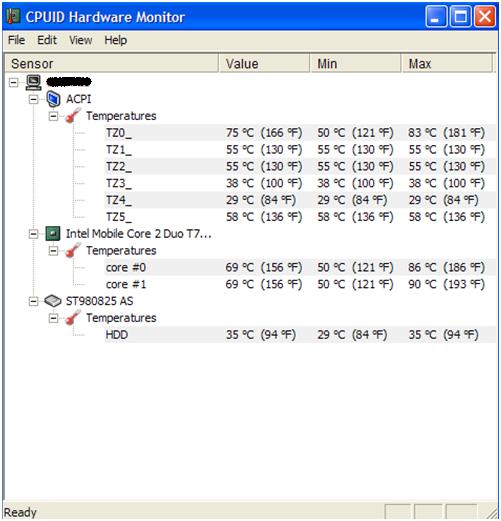Click the Value column header

click(x=264, y=63)
